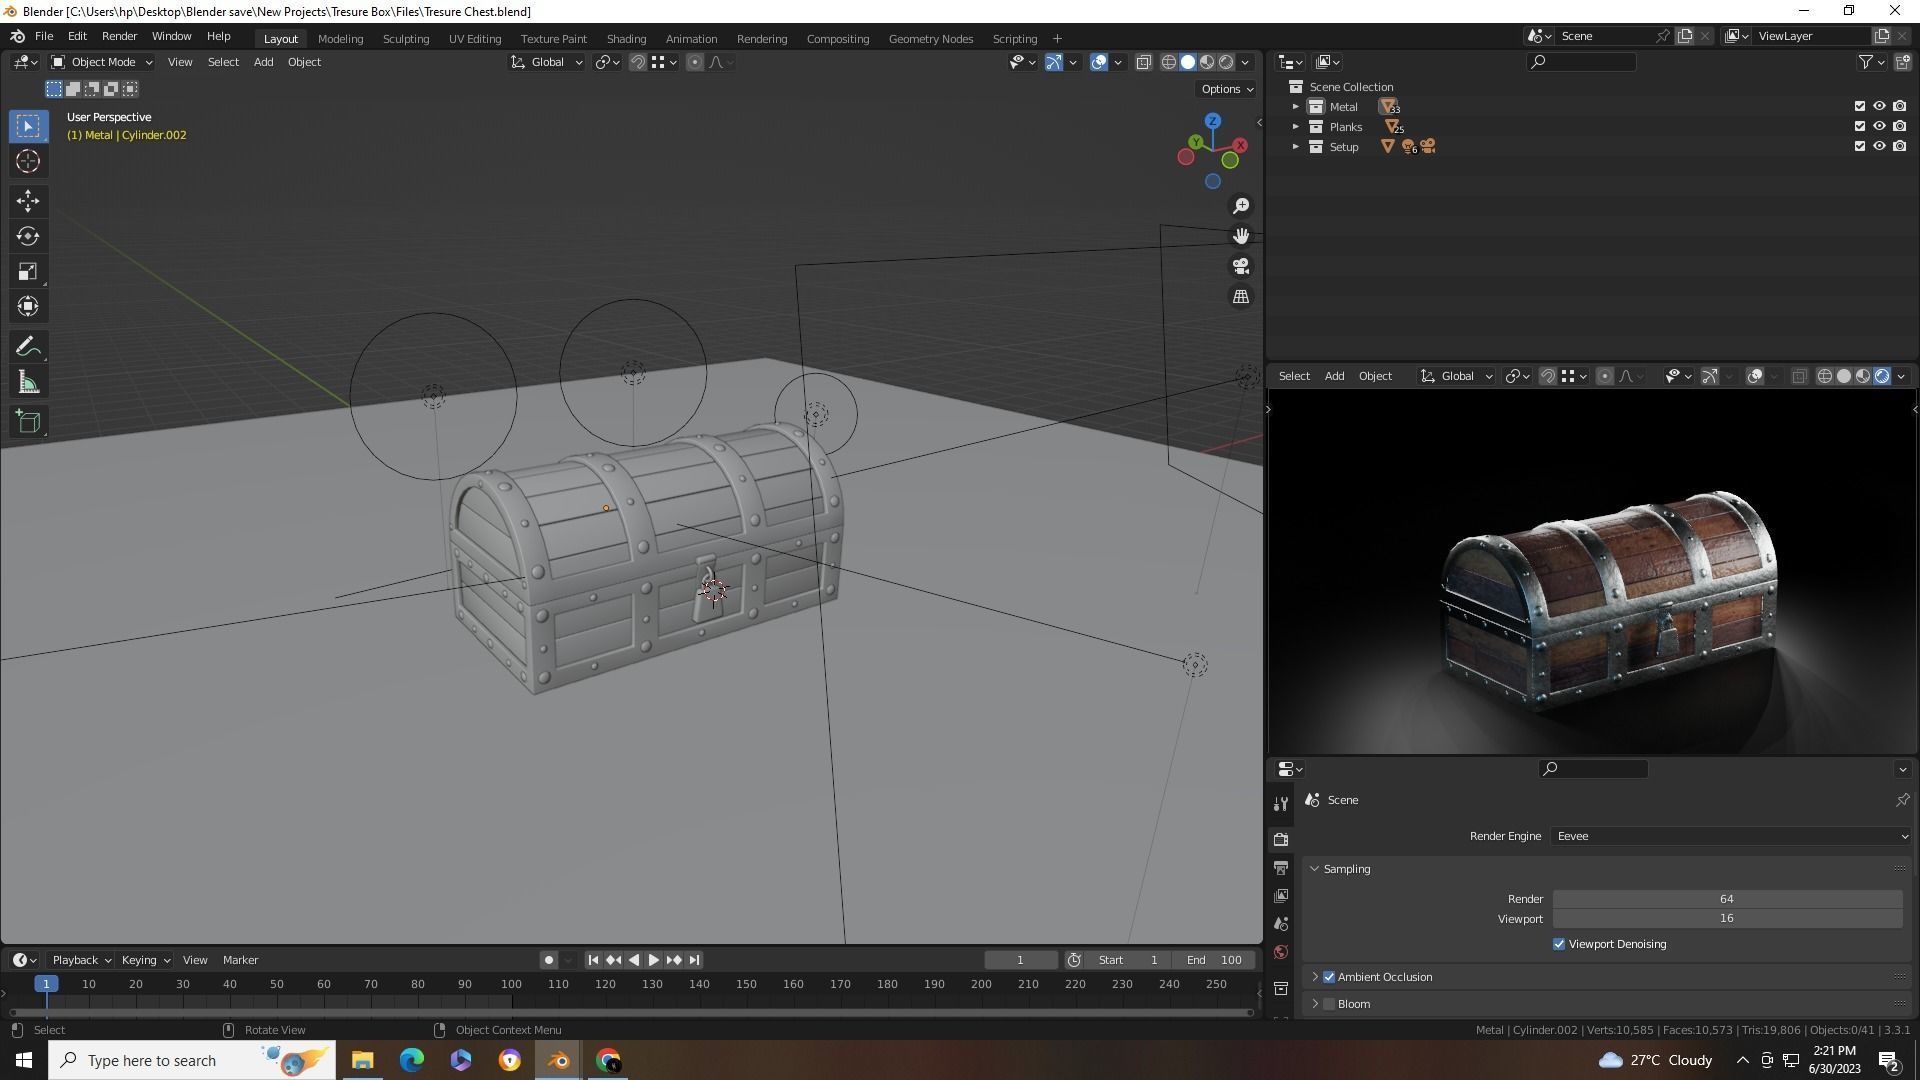
Task: Select the Cursor tool in toolbar
Action: click(28, 161)
